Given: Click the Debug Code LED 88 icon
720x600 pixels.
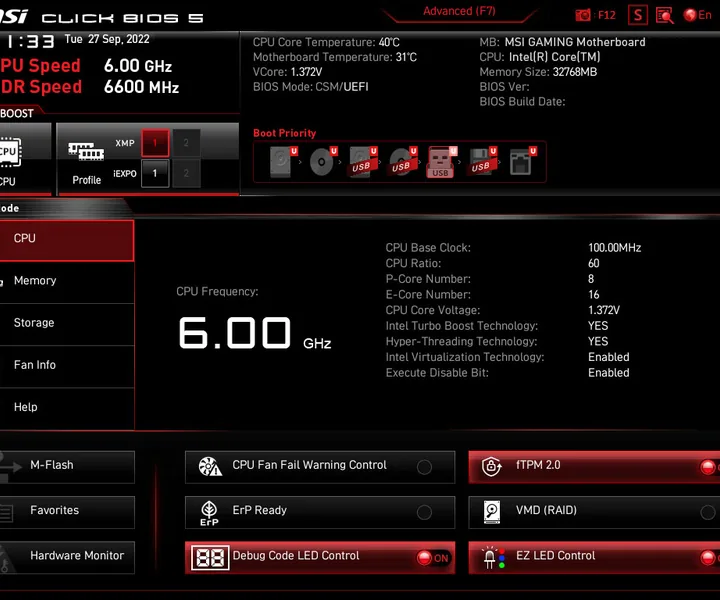Looking at the screenshot, I should coord(210,558).
